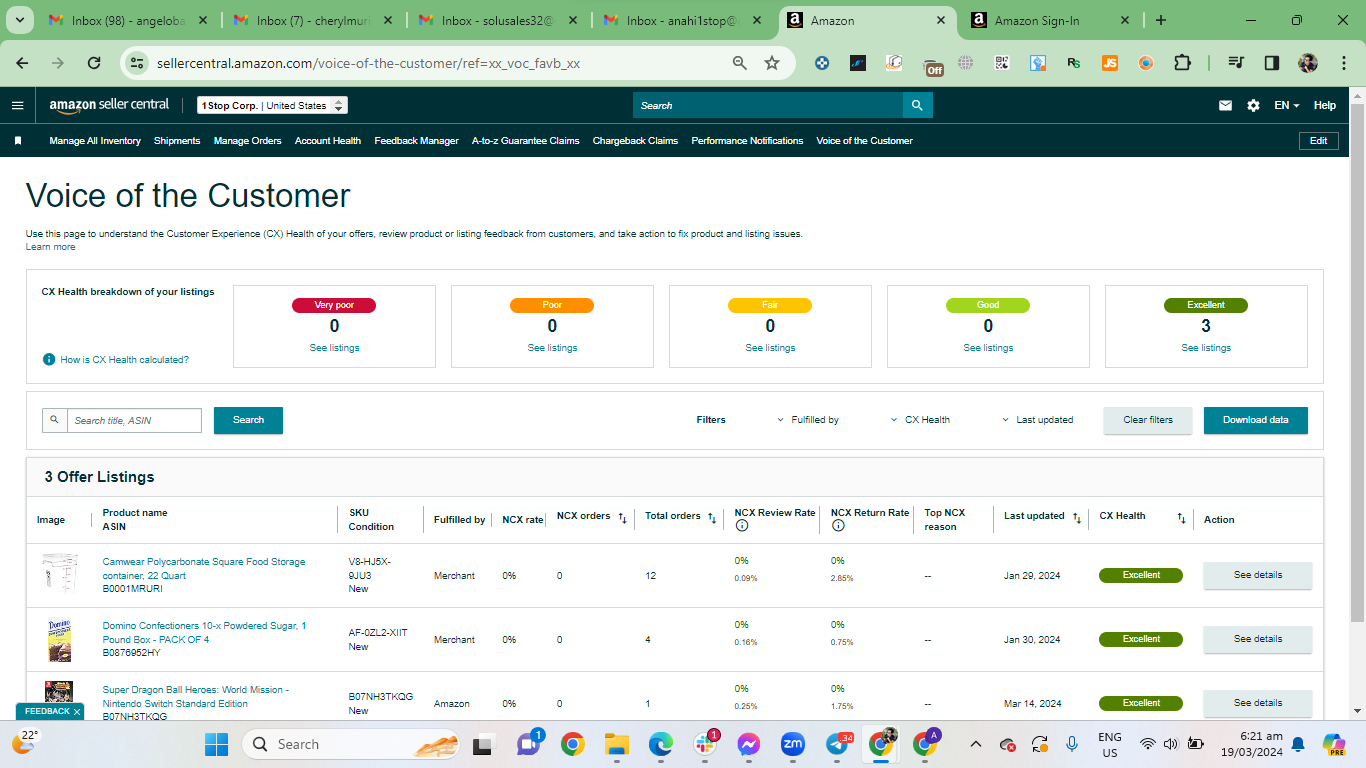The width and height of the screenshot is (1366, 768).
Task: Show hidden system tray icons chevron
Action: (x=976, y=744)
